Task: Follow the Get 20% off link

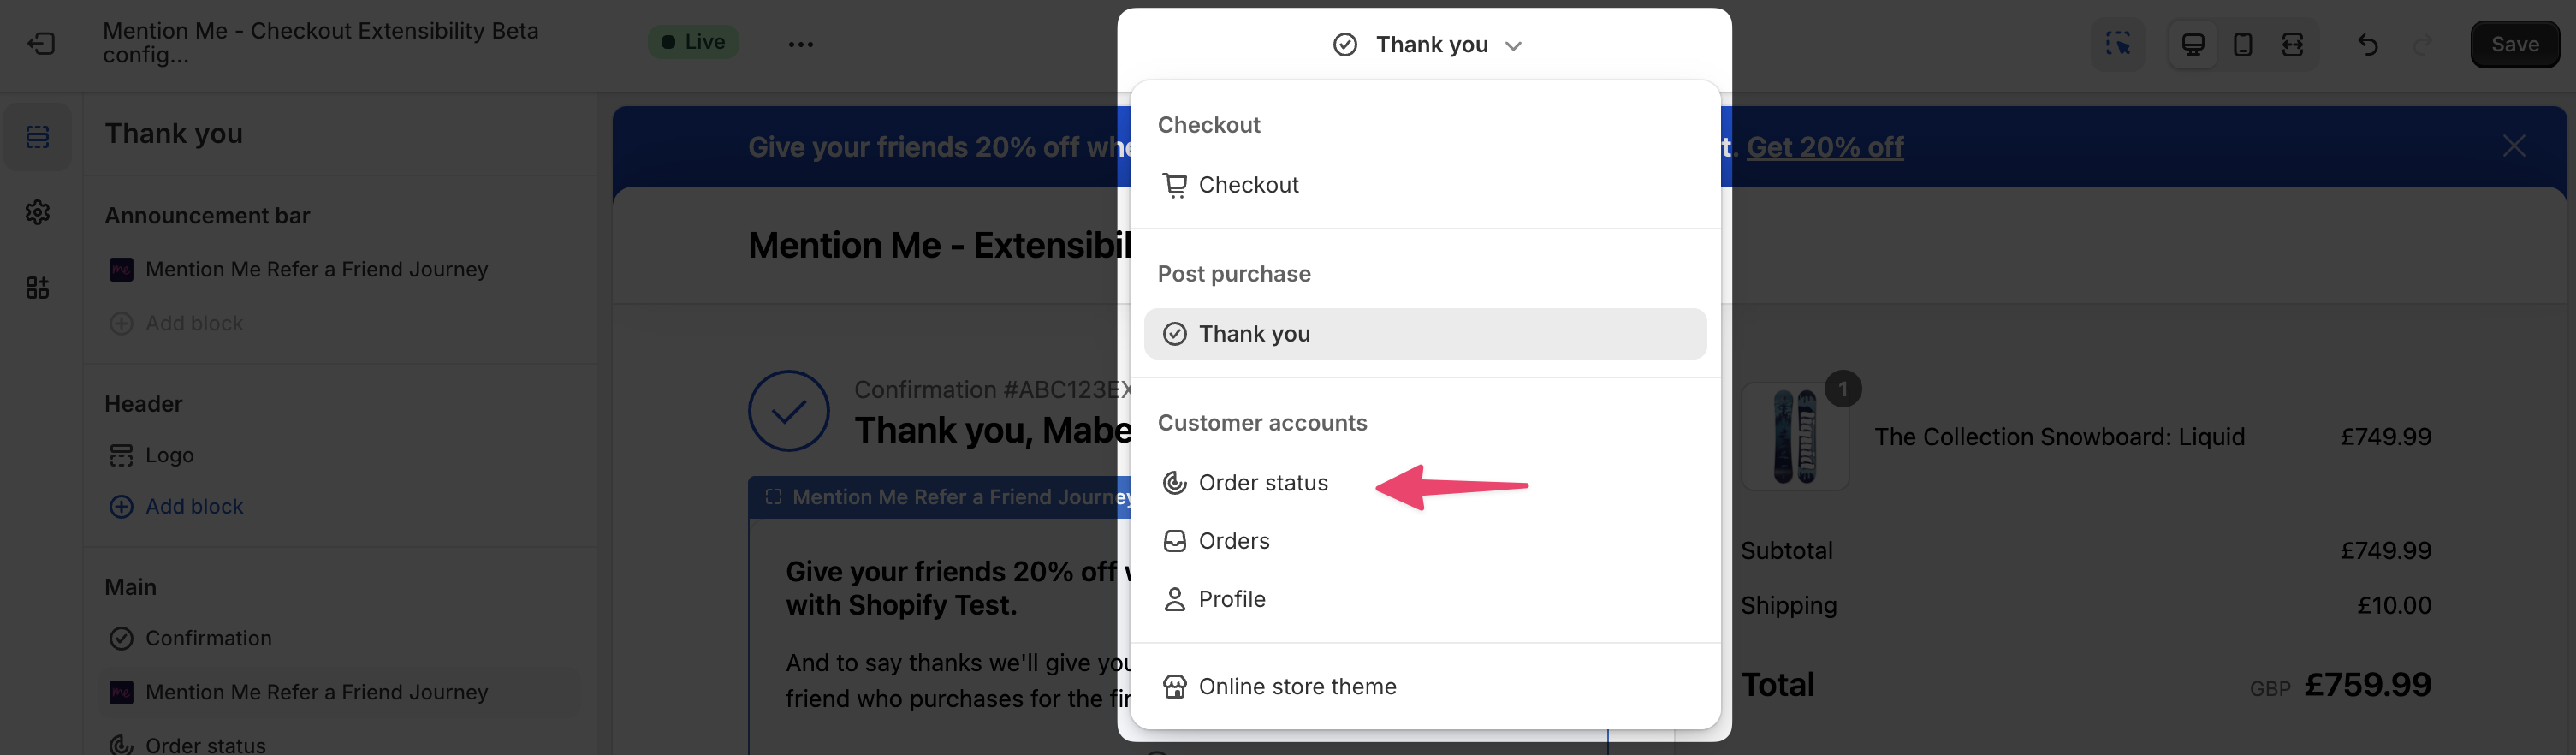Action: pos(1826,146)
